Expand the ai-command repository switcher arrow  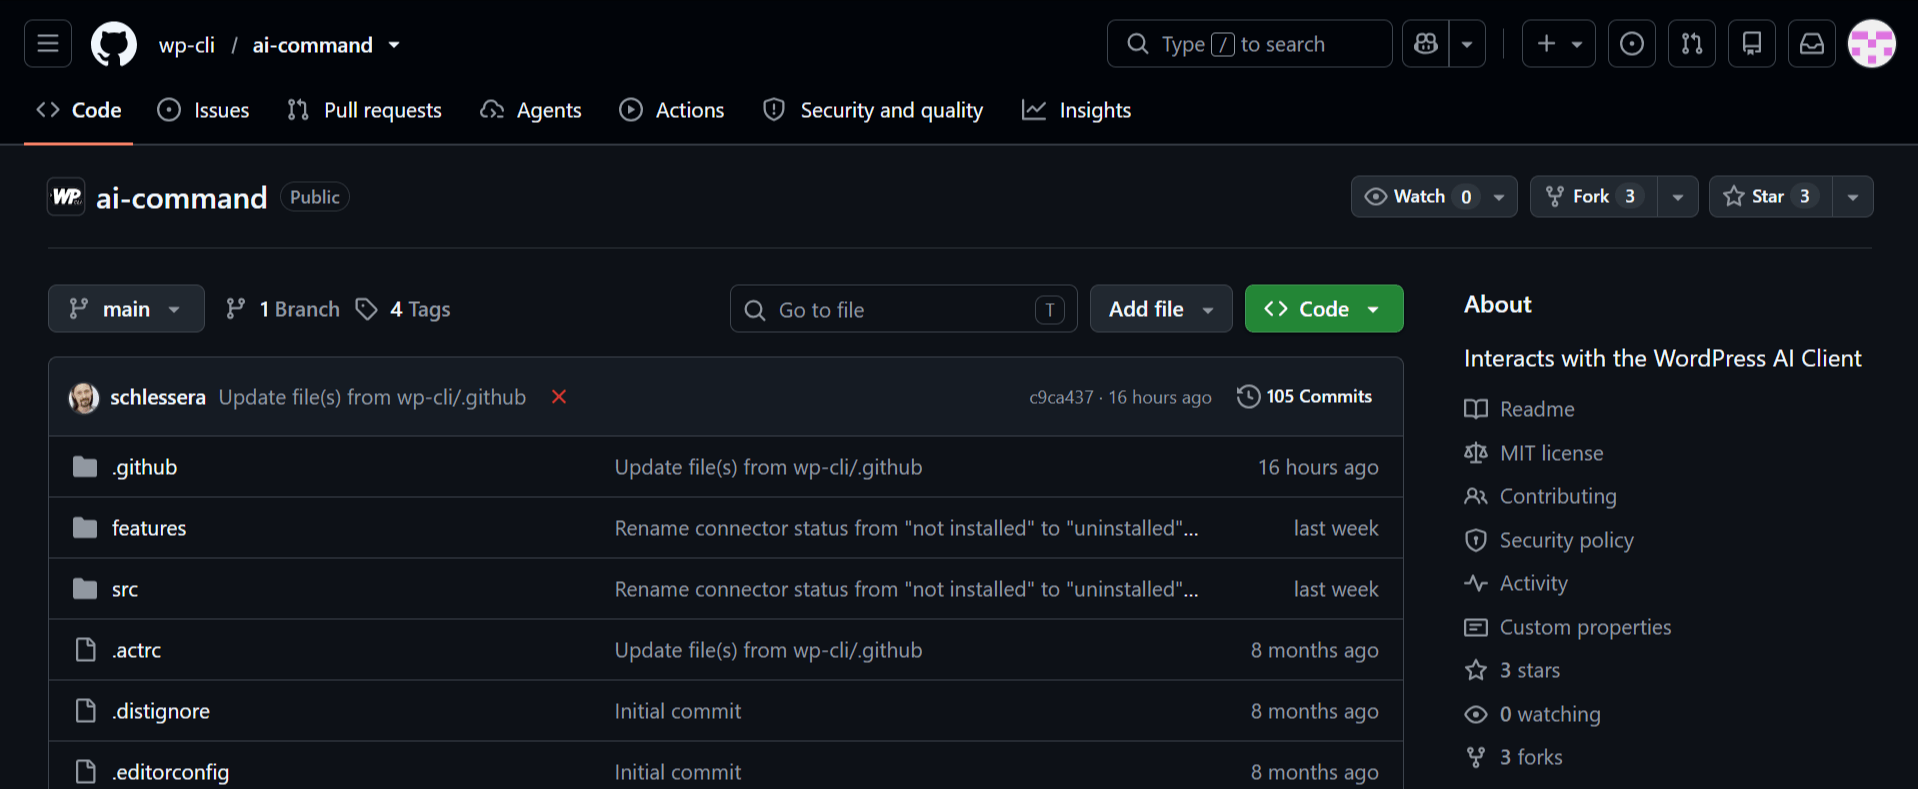pos(394,45)
